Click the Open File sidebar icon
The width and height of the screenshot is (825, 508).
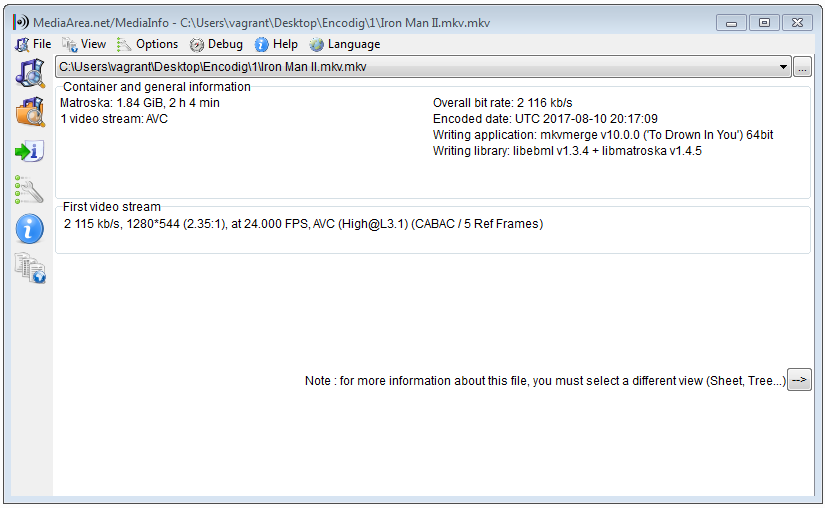30,73
